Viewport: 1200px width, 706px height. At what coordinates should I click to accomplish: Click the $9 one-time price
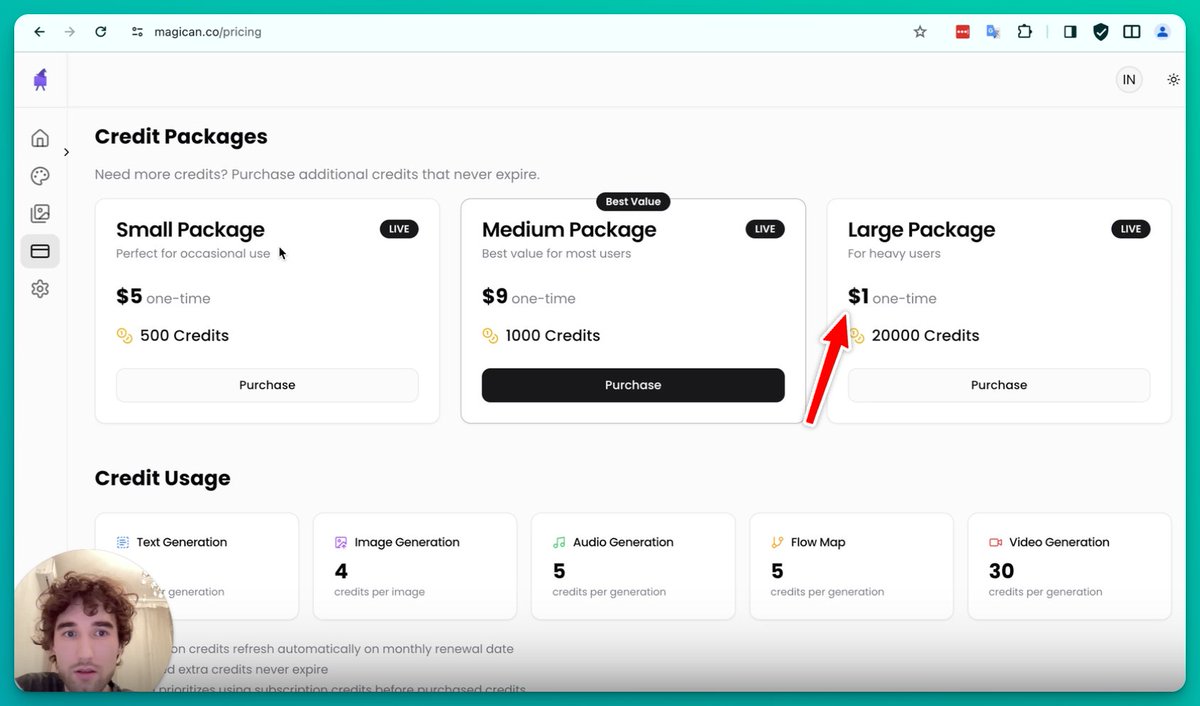point(529,297)
